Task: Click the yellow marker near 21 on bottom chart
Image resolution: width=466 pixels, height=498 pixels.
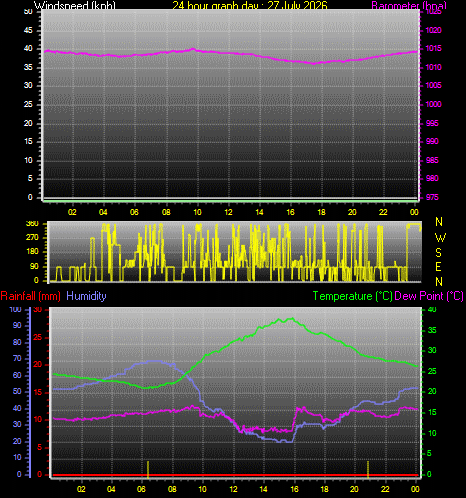Action: coord(368,469)
